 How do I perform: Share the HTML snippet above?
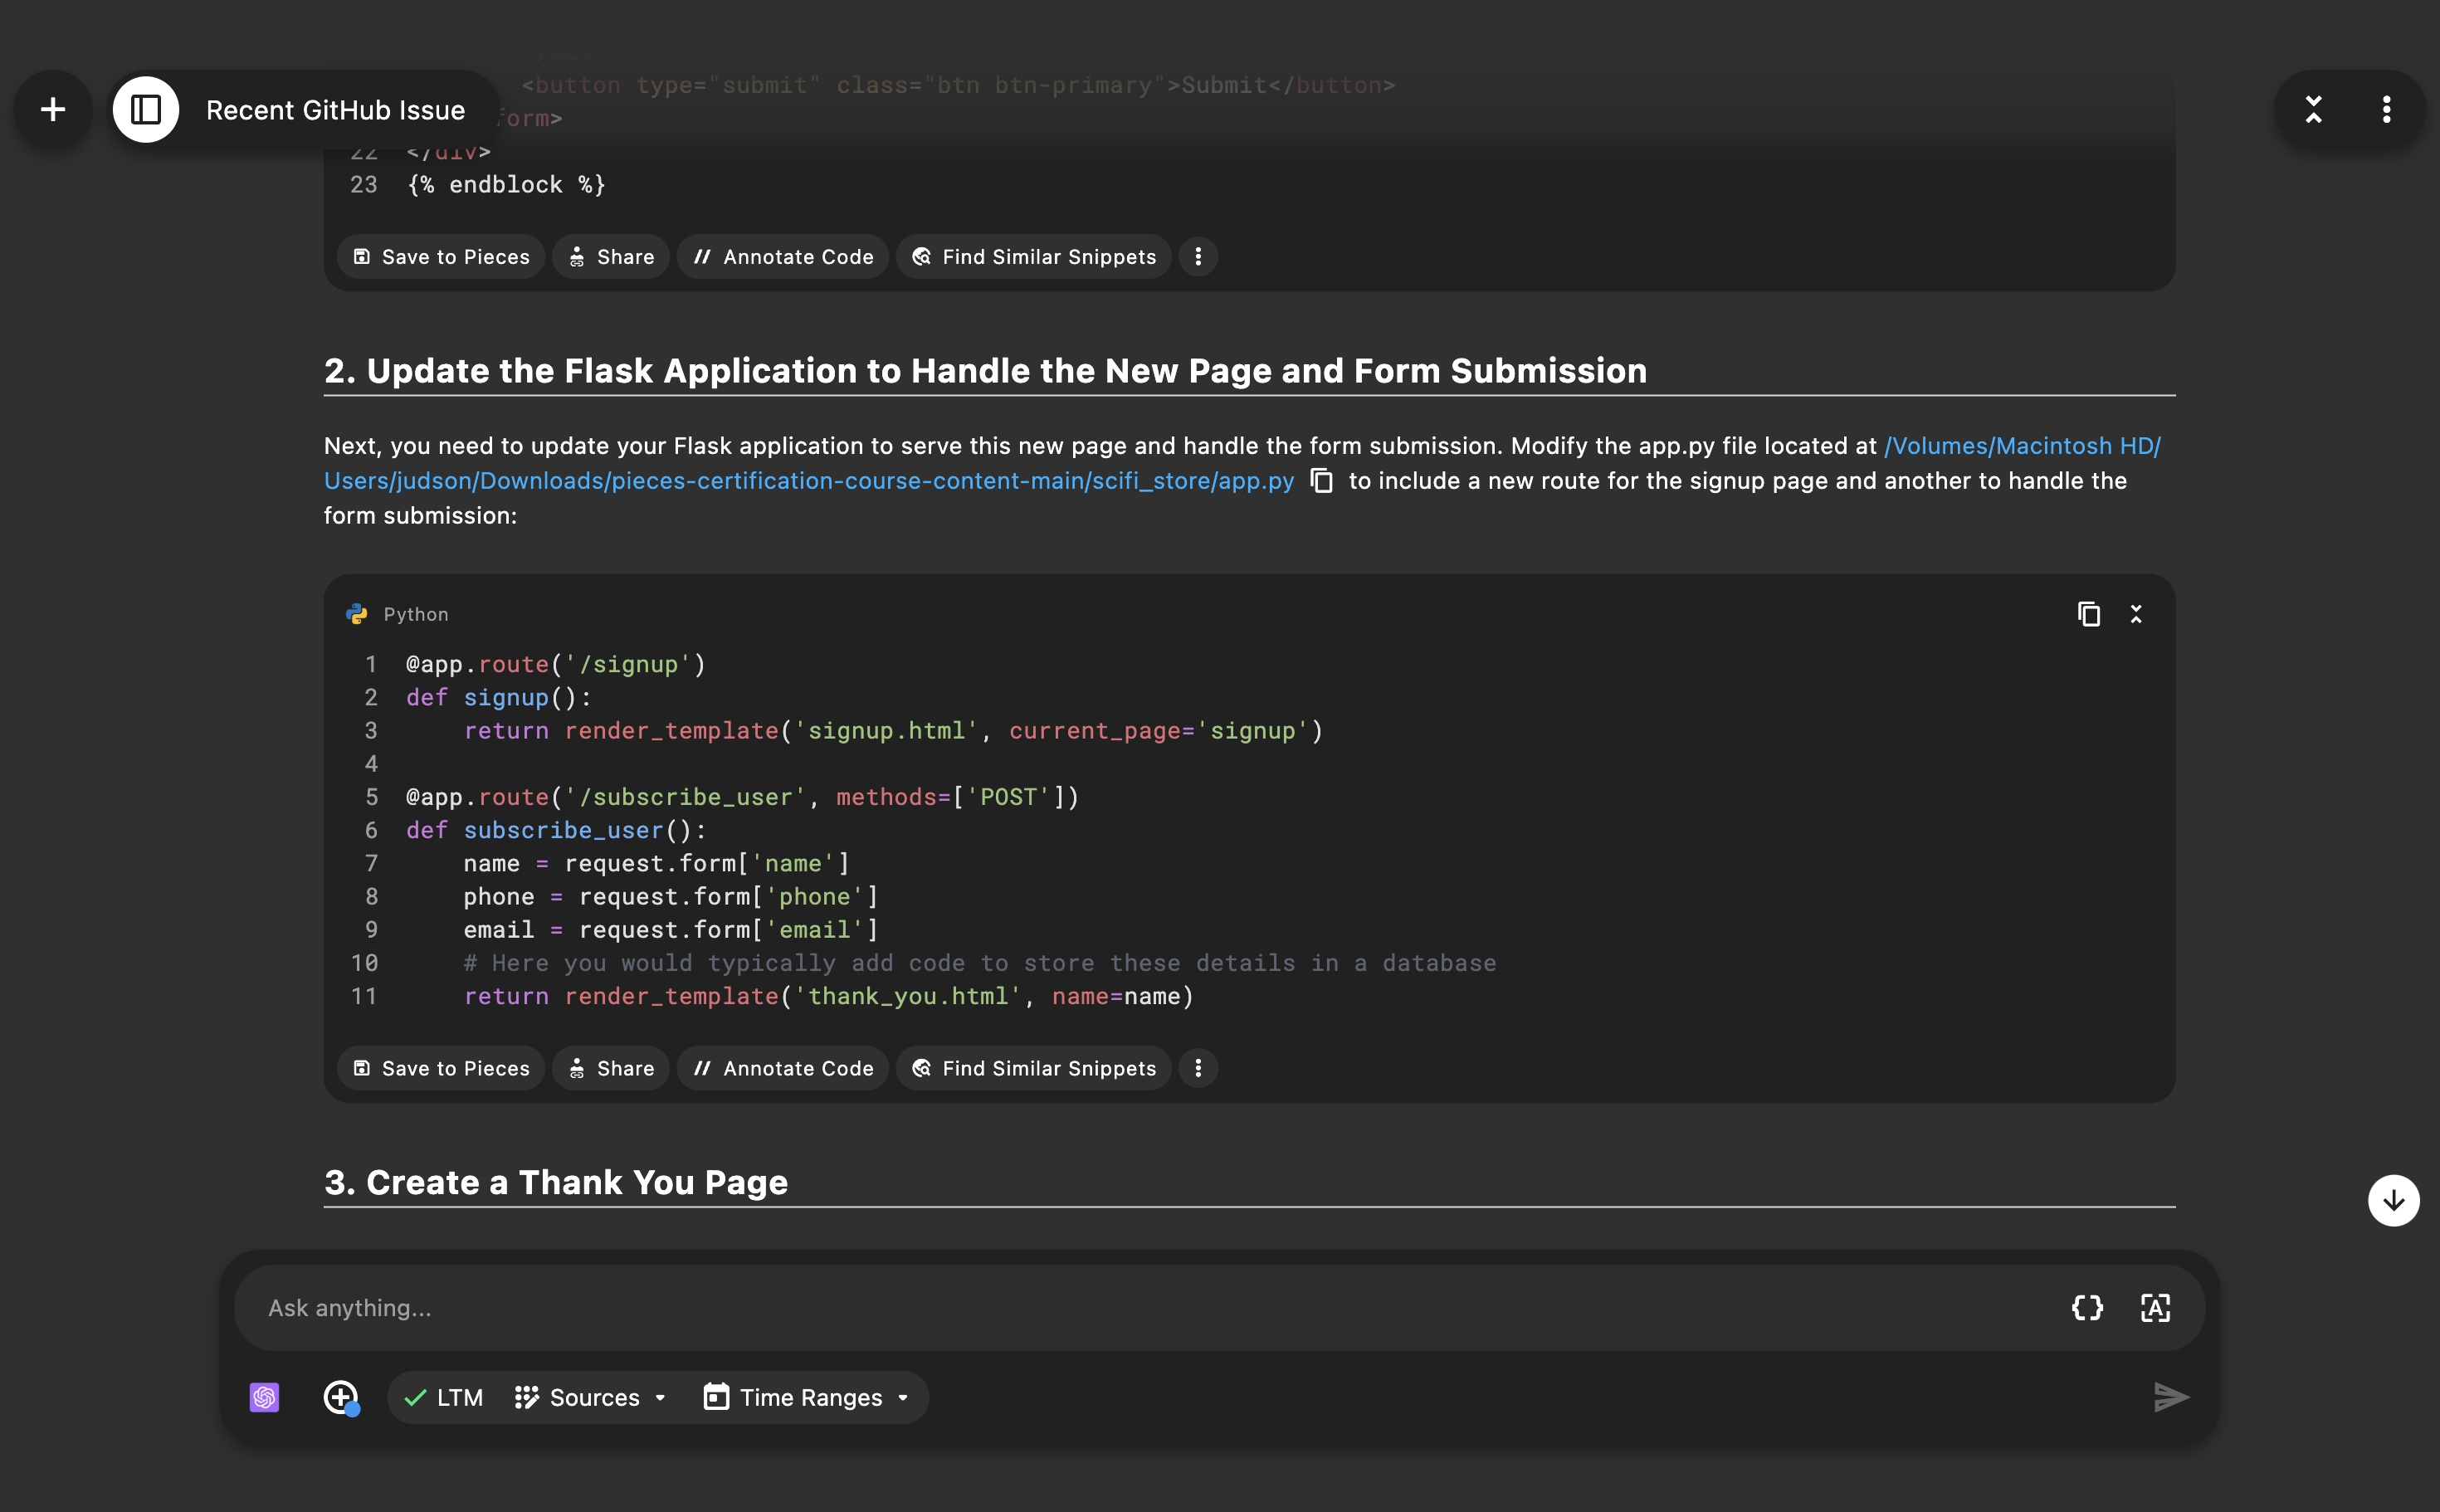click(611, 257)
